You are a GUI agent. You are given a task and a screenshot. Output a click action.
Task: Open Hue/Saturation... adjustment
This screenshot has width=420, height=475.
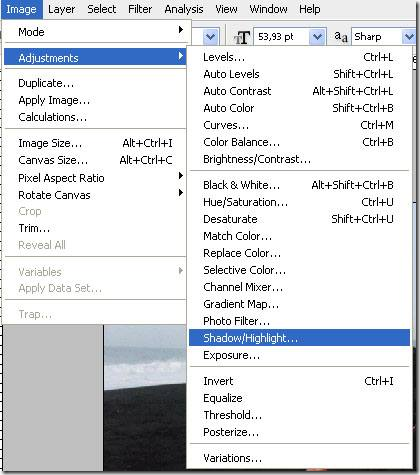click(x=299, y=202)
